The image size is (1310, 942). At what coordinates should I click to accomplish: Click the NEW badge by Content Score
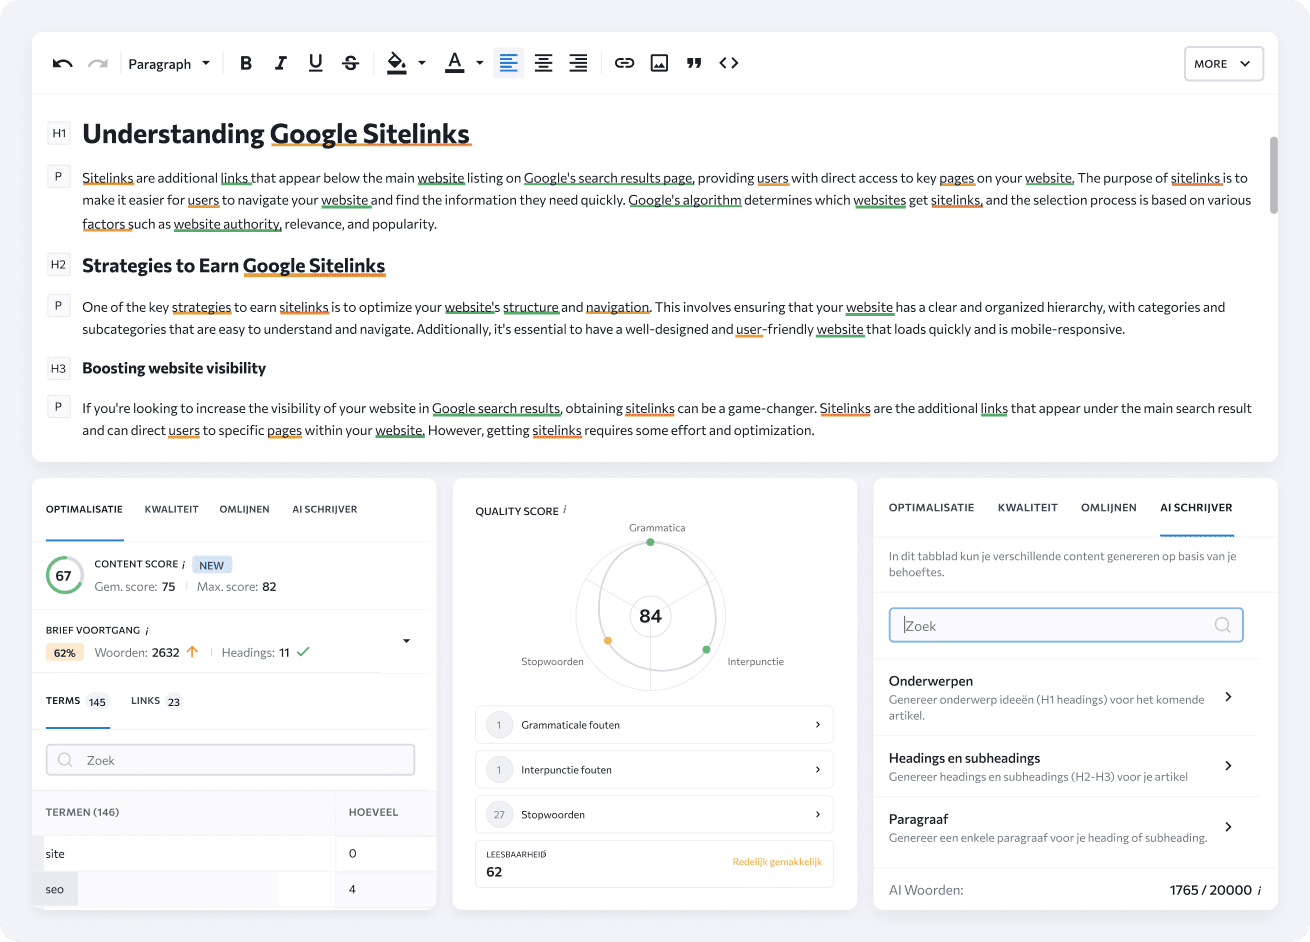[x=211, y=565]
